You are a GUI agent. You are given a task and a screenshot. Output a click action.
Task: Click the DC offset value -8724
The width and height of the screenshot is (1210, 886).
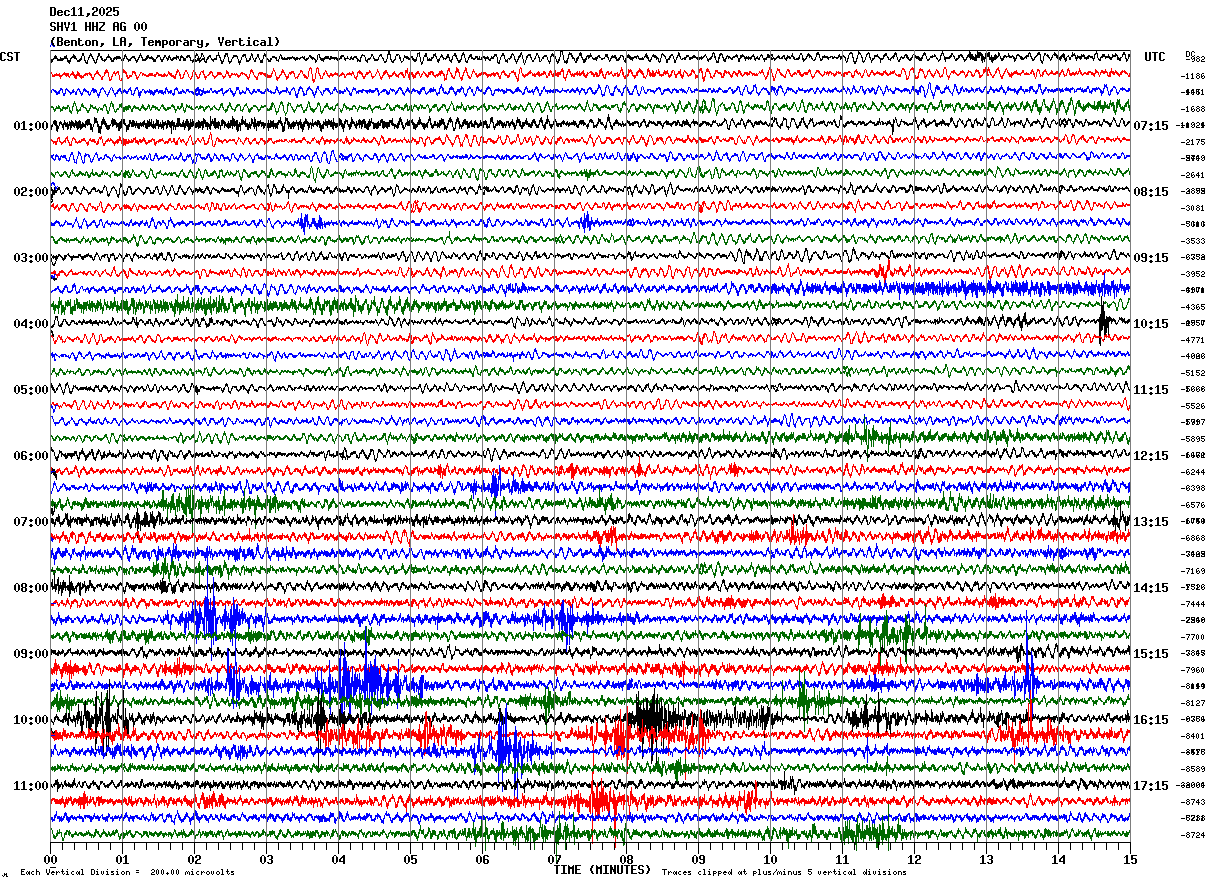pyautogui.click(x=1194, y=835)
